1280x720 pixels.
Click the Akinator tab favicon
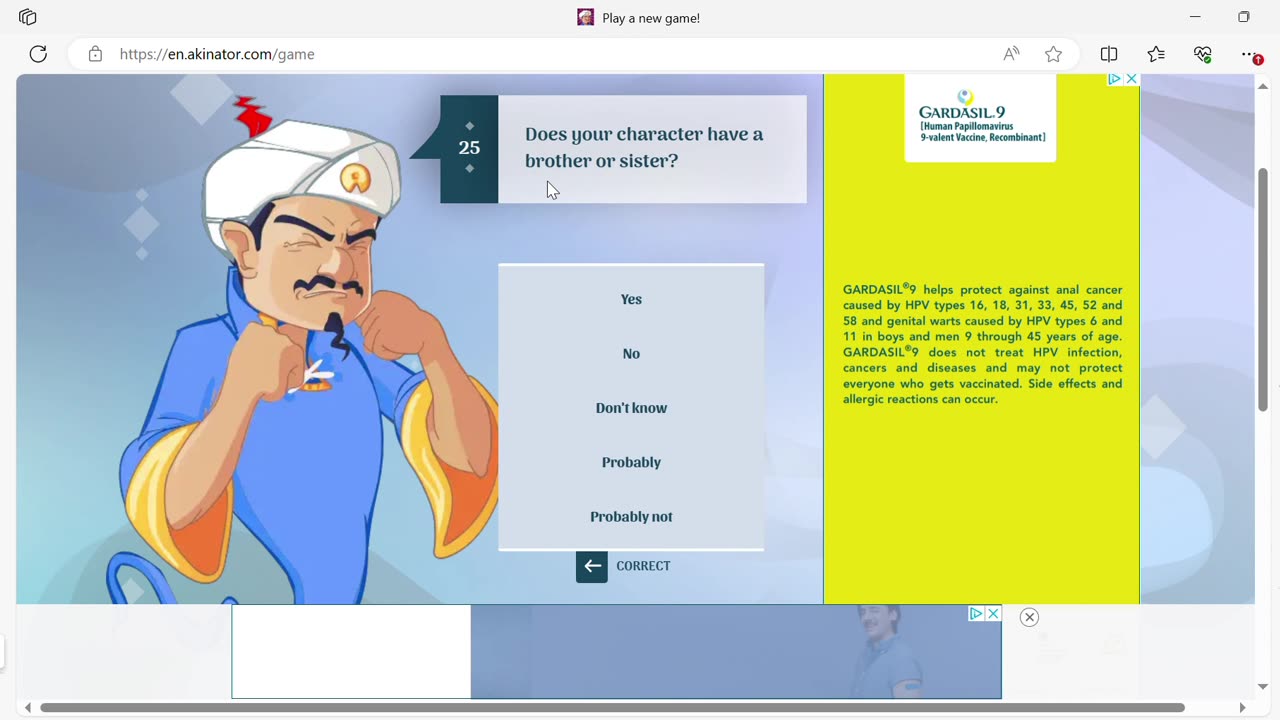point(586,17)
